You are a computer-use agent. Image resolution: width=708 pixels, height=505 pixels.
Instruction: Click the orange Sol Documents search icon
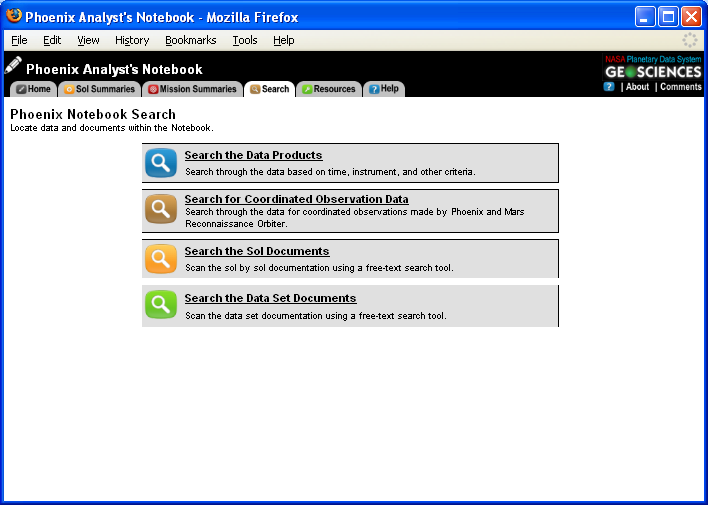[x=161, y=259]
